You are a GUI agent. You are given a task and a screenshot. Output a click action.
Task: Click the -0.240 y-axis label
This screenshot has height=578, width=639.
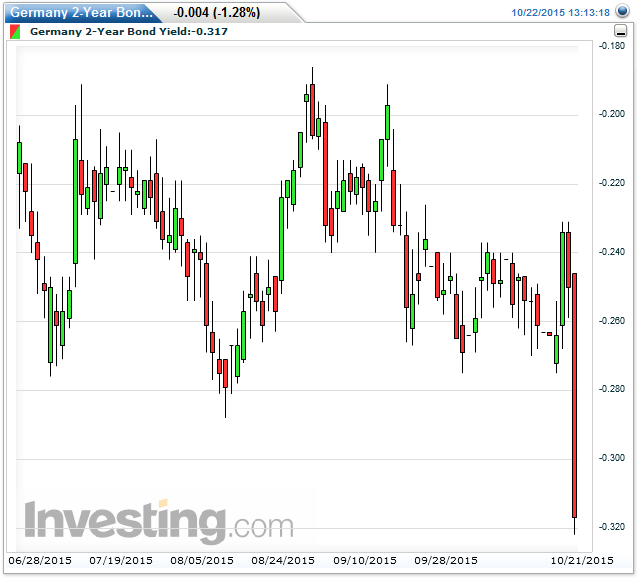pos(612,251)
